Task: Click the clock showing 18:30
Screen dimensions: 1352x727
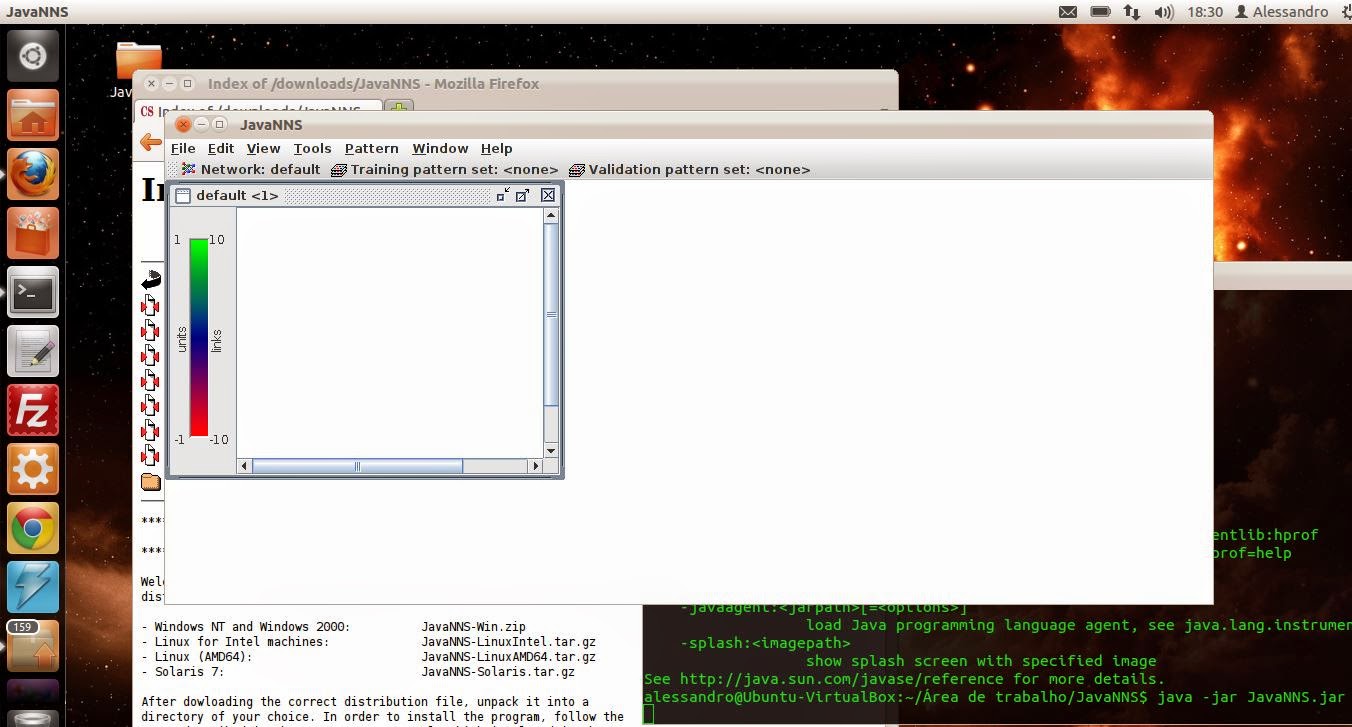Action: click(1205, 12)
